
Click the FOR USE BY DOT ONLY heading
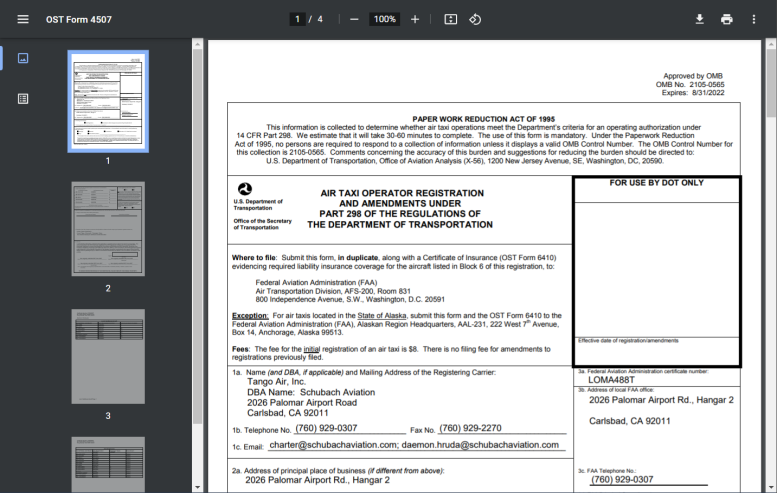[657, 183]
